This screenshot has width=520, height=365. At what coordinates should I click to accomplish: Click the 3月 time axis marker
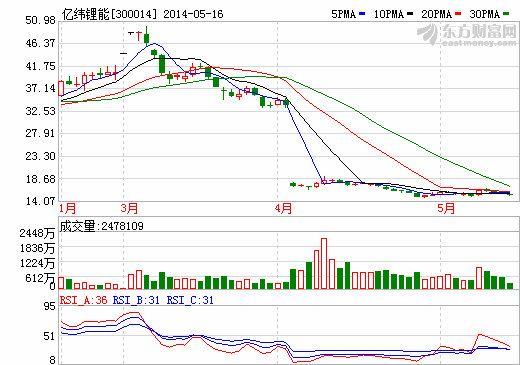[129, 209]
